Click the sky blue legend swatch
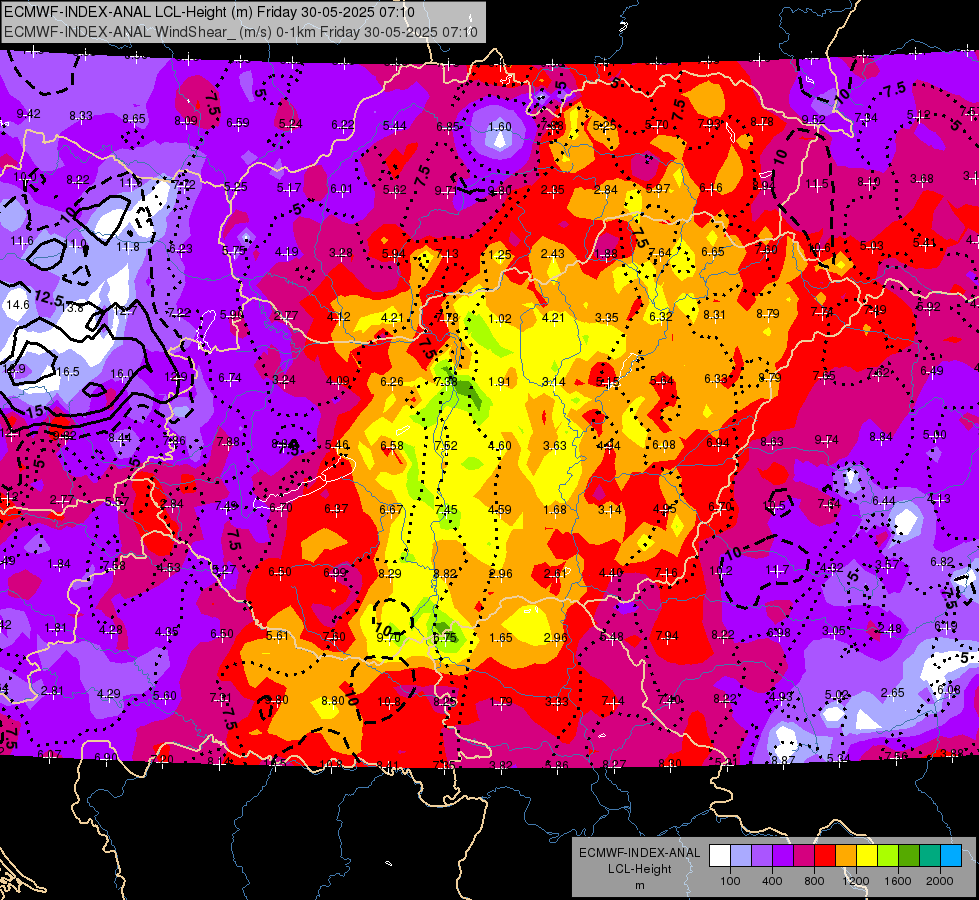979x900 pixels. pos(951,855)
